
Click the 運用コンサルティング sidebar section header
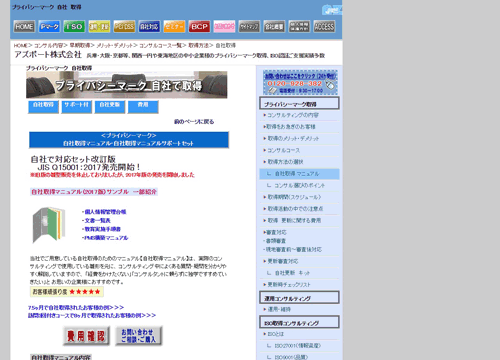pos(299,297)
